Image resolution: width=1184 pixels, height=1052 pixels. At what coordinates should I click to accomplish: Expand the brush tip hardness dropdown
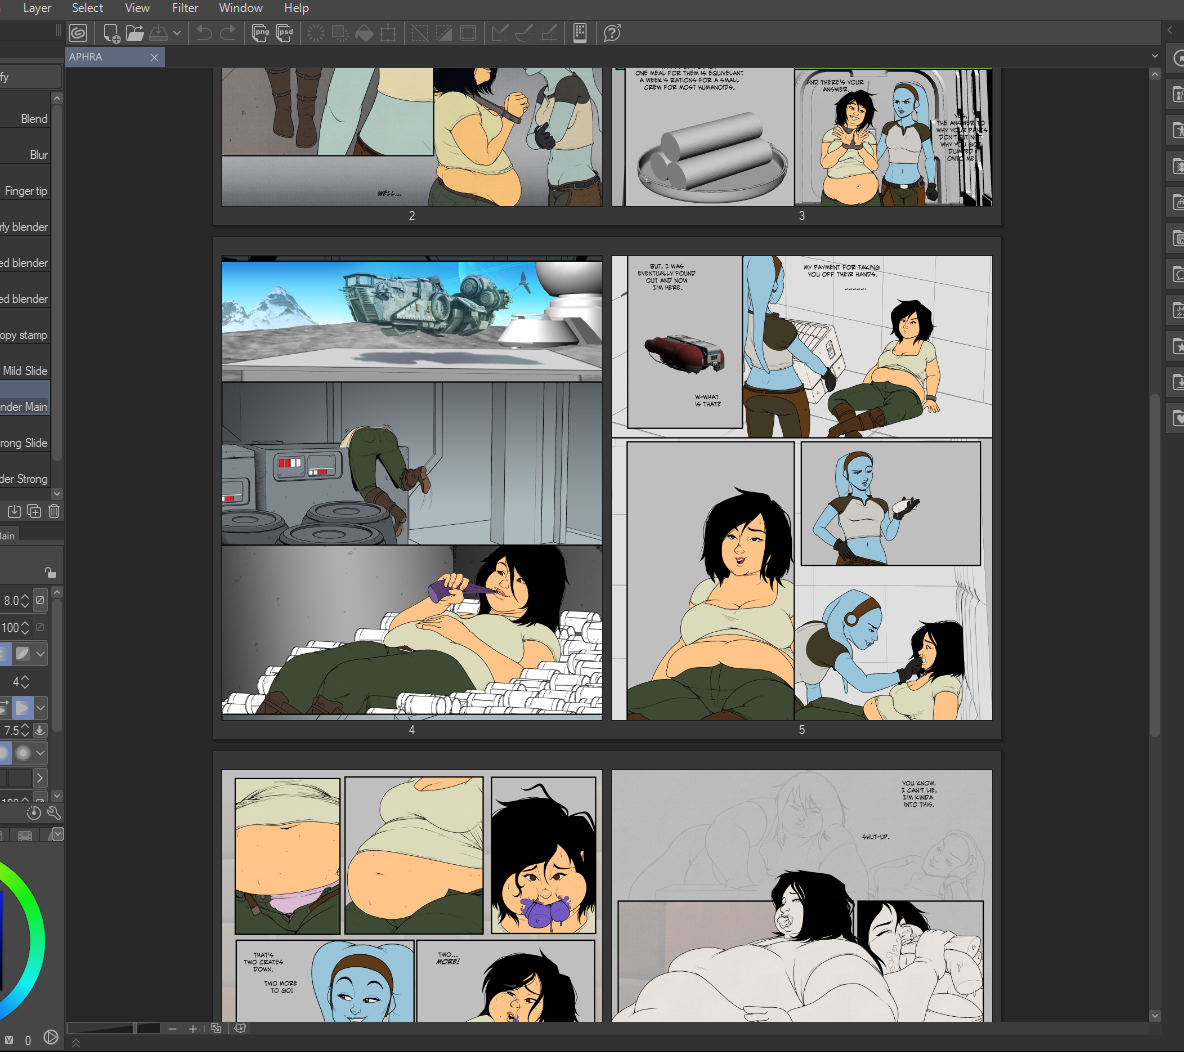(40, 753)
